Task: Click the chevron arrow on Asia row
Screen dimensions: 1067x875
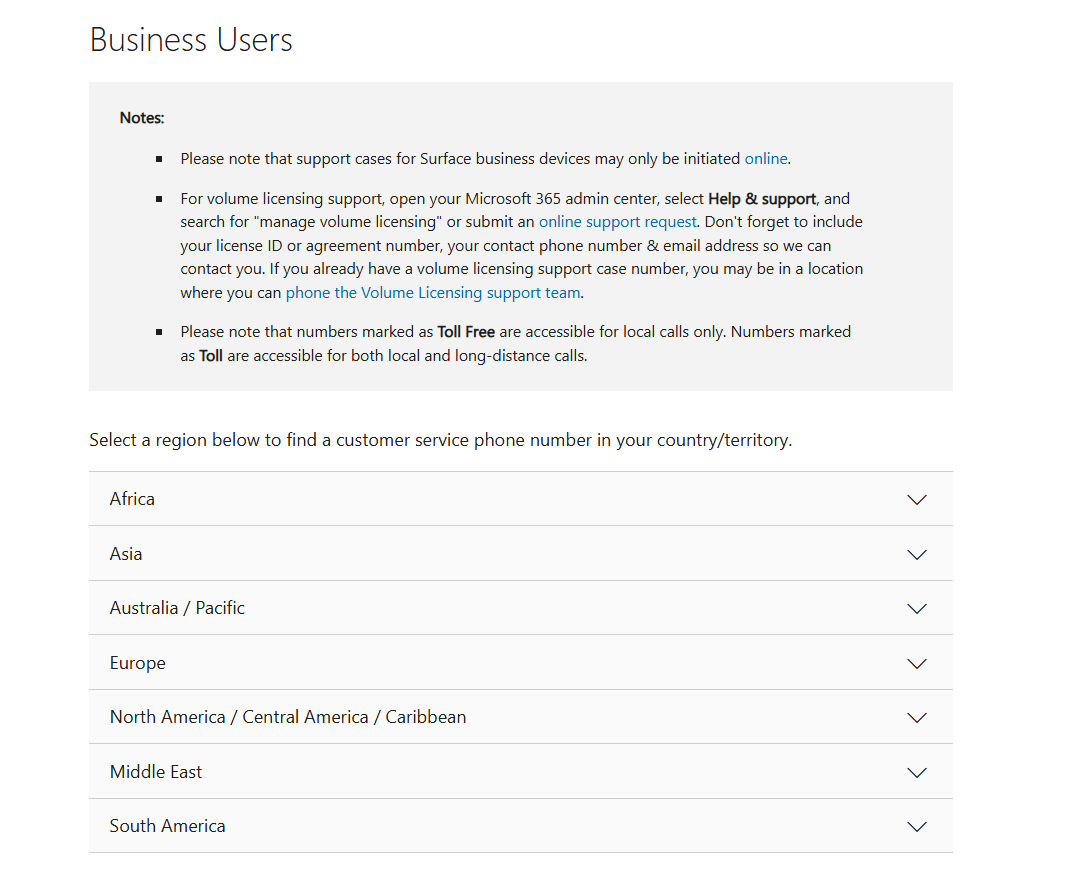Action: click(x=916, y=554)
